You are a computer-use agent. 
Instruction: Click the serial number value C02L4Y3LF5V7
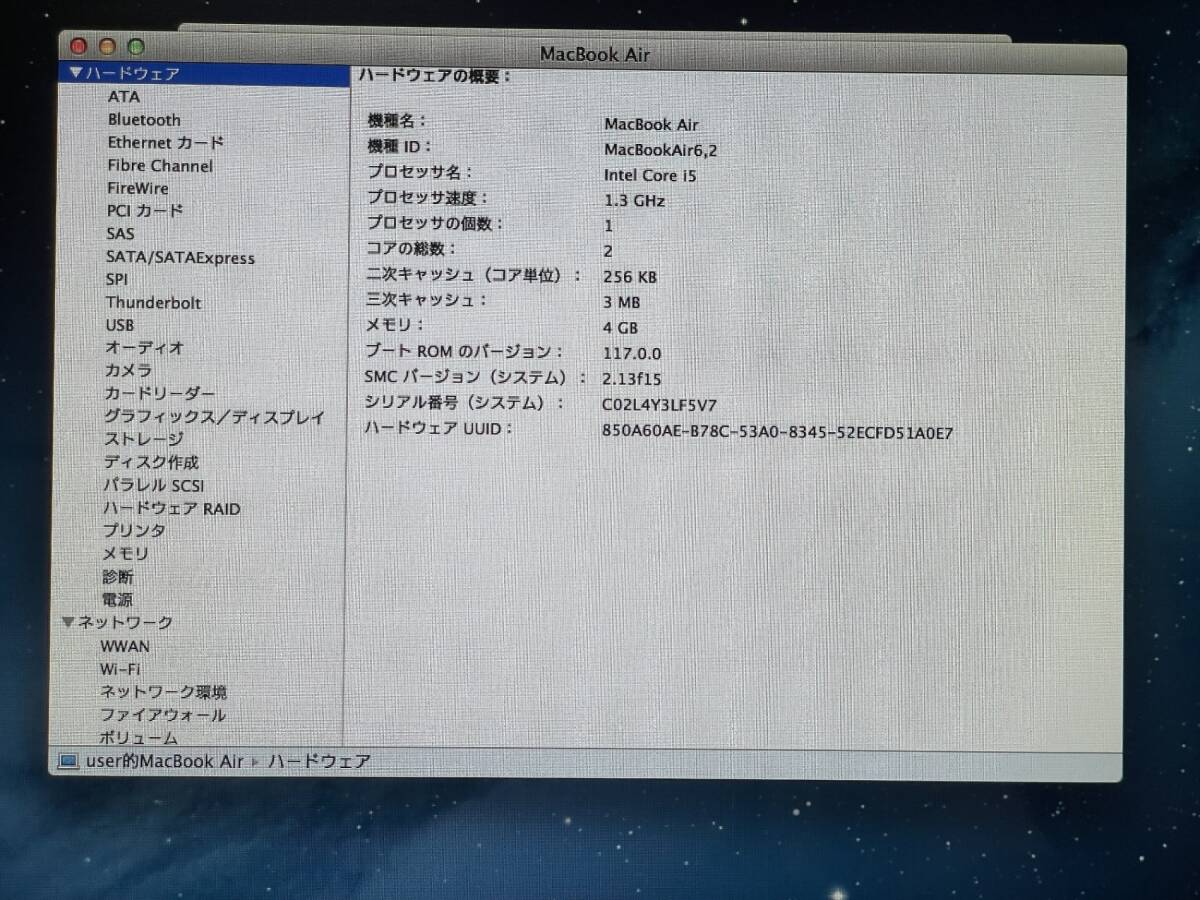(x=660, y=406)
